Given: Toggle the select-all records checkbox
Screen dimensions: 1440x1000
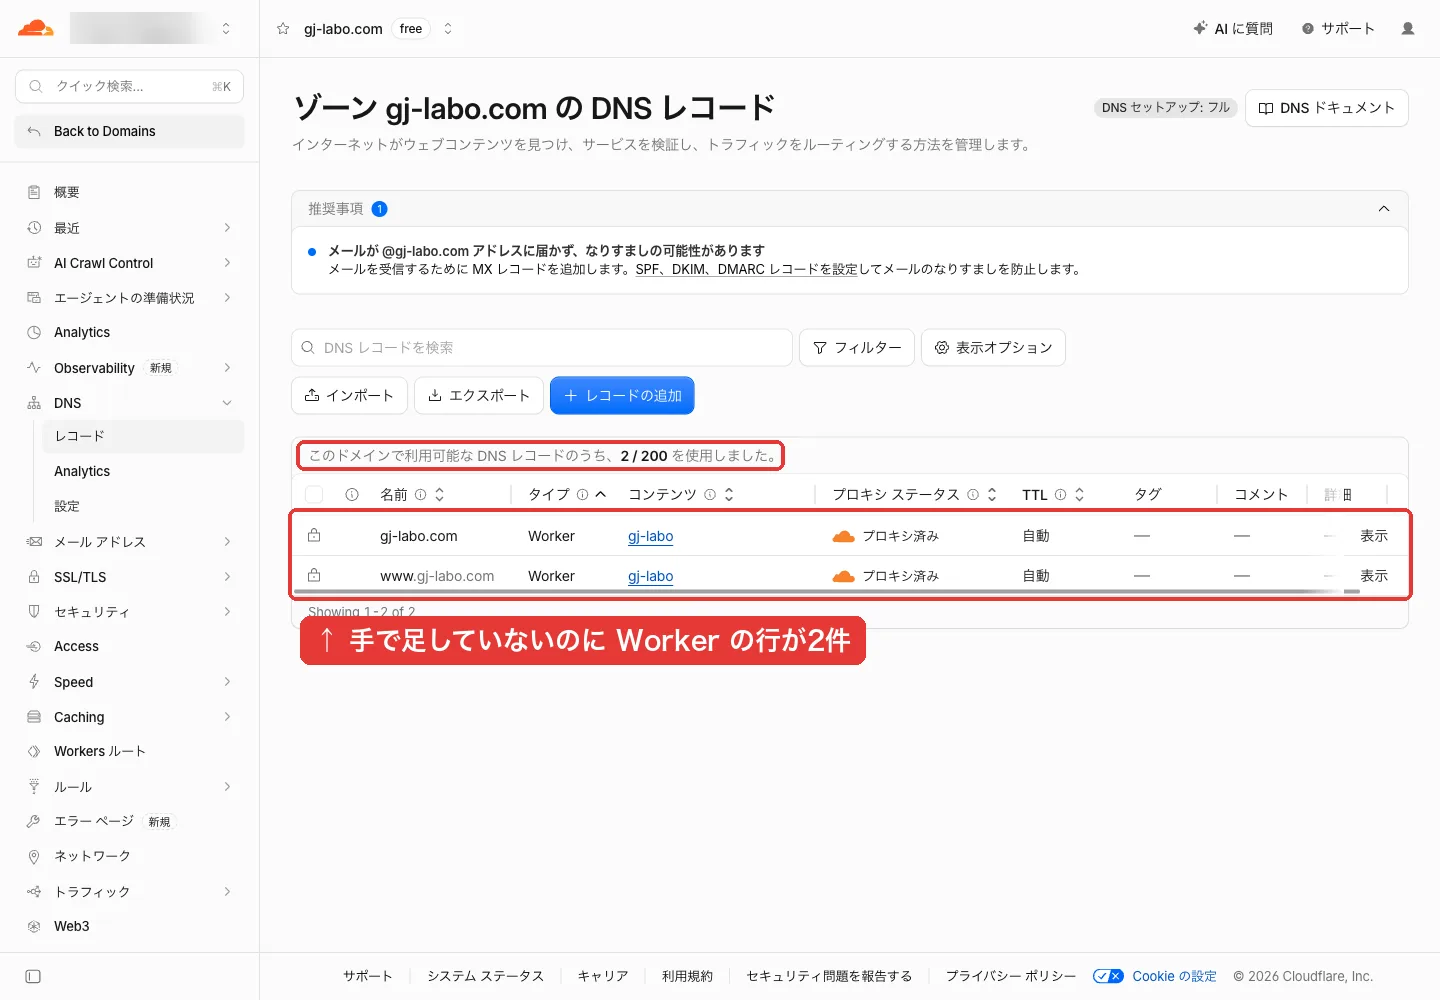Looking at the screenshot, I should tap(314, 495).
